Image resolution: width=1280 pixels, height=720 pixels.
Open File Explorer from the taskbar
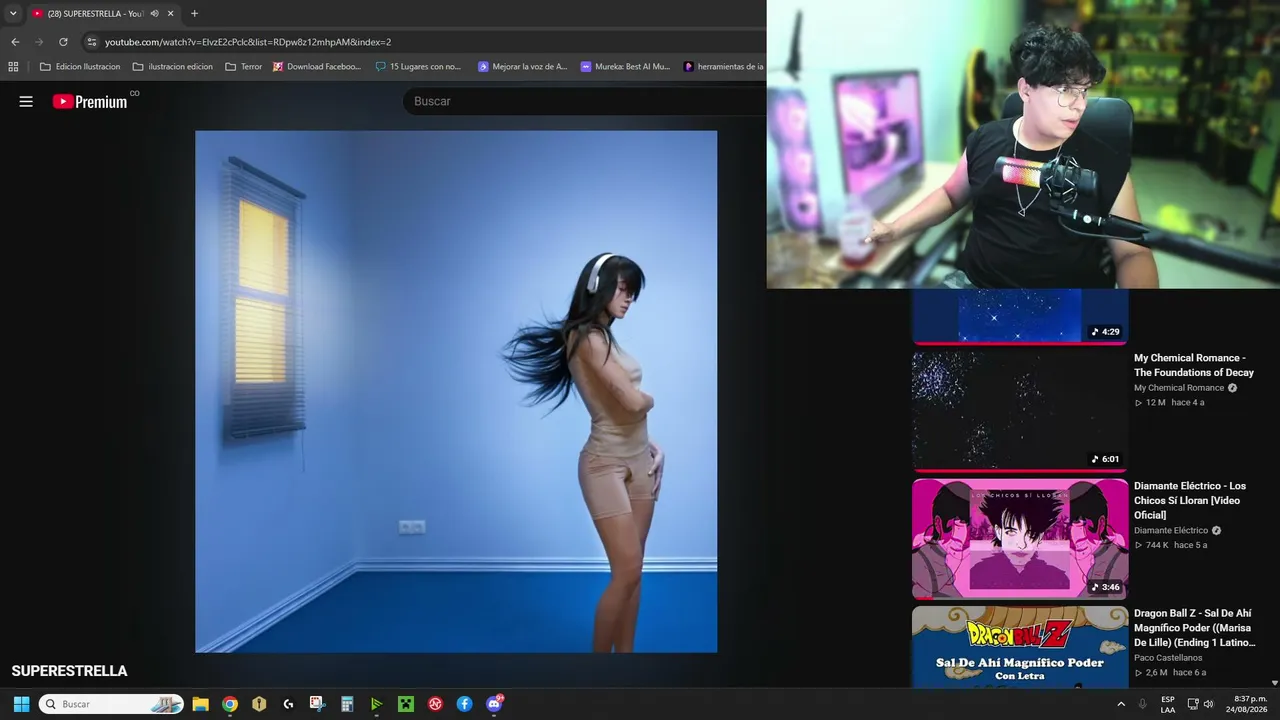click(200, 704)
